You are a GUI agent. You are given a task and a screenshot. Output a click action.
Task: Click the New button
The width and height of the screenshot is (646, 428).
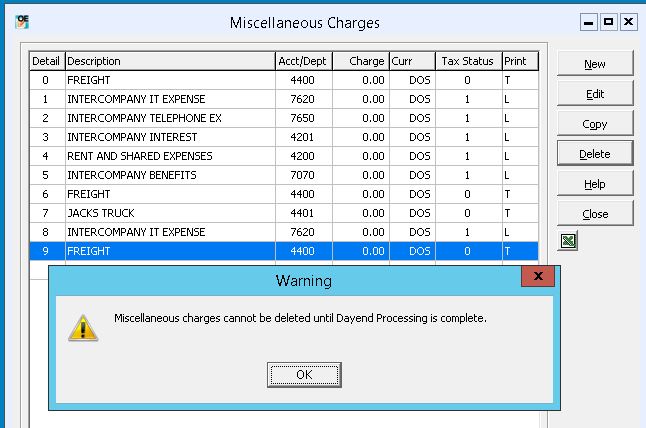click(595, 64)
